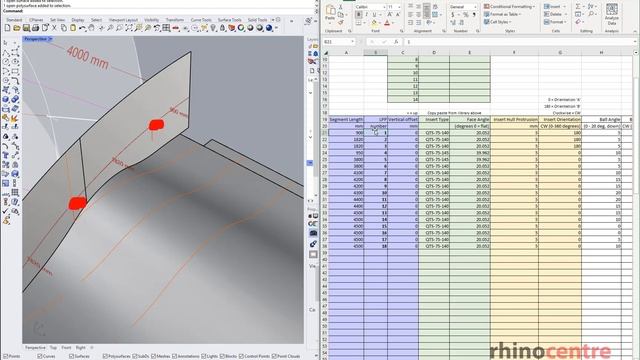
Task: Toggle Annotations selection filter checkbox
Action: click(x=175, y=356)
